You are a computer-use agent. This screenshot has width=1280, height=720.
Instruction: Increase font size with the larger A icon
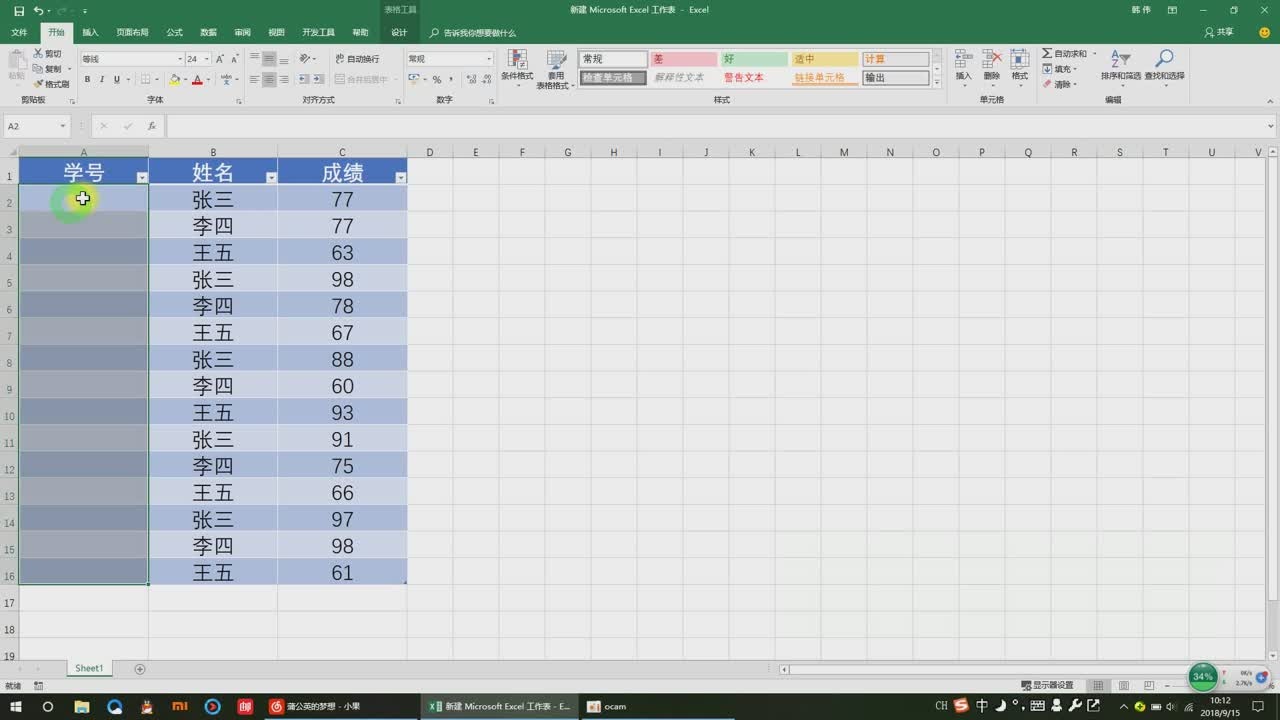[x=221, y=59]
